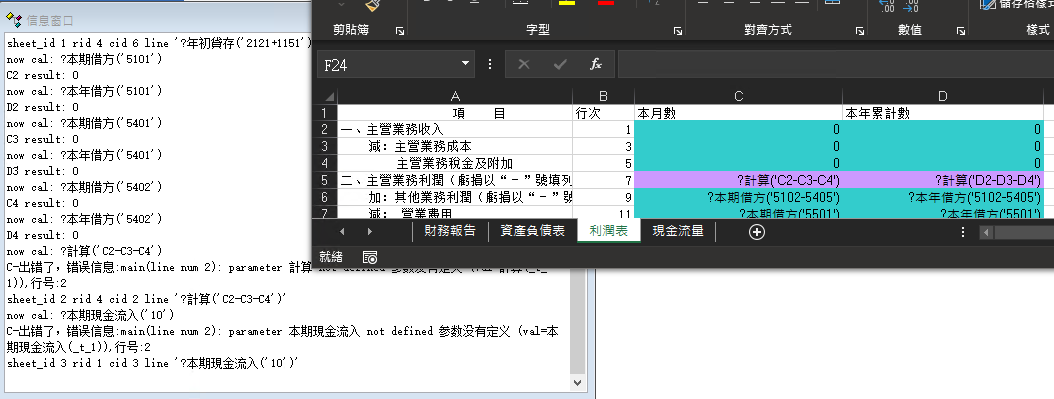Click the macro recording icon in status bar
This screenshot has height=399, width=1054.
pos(370,257)
